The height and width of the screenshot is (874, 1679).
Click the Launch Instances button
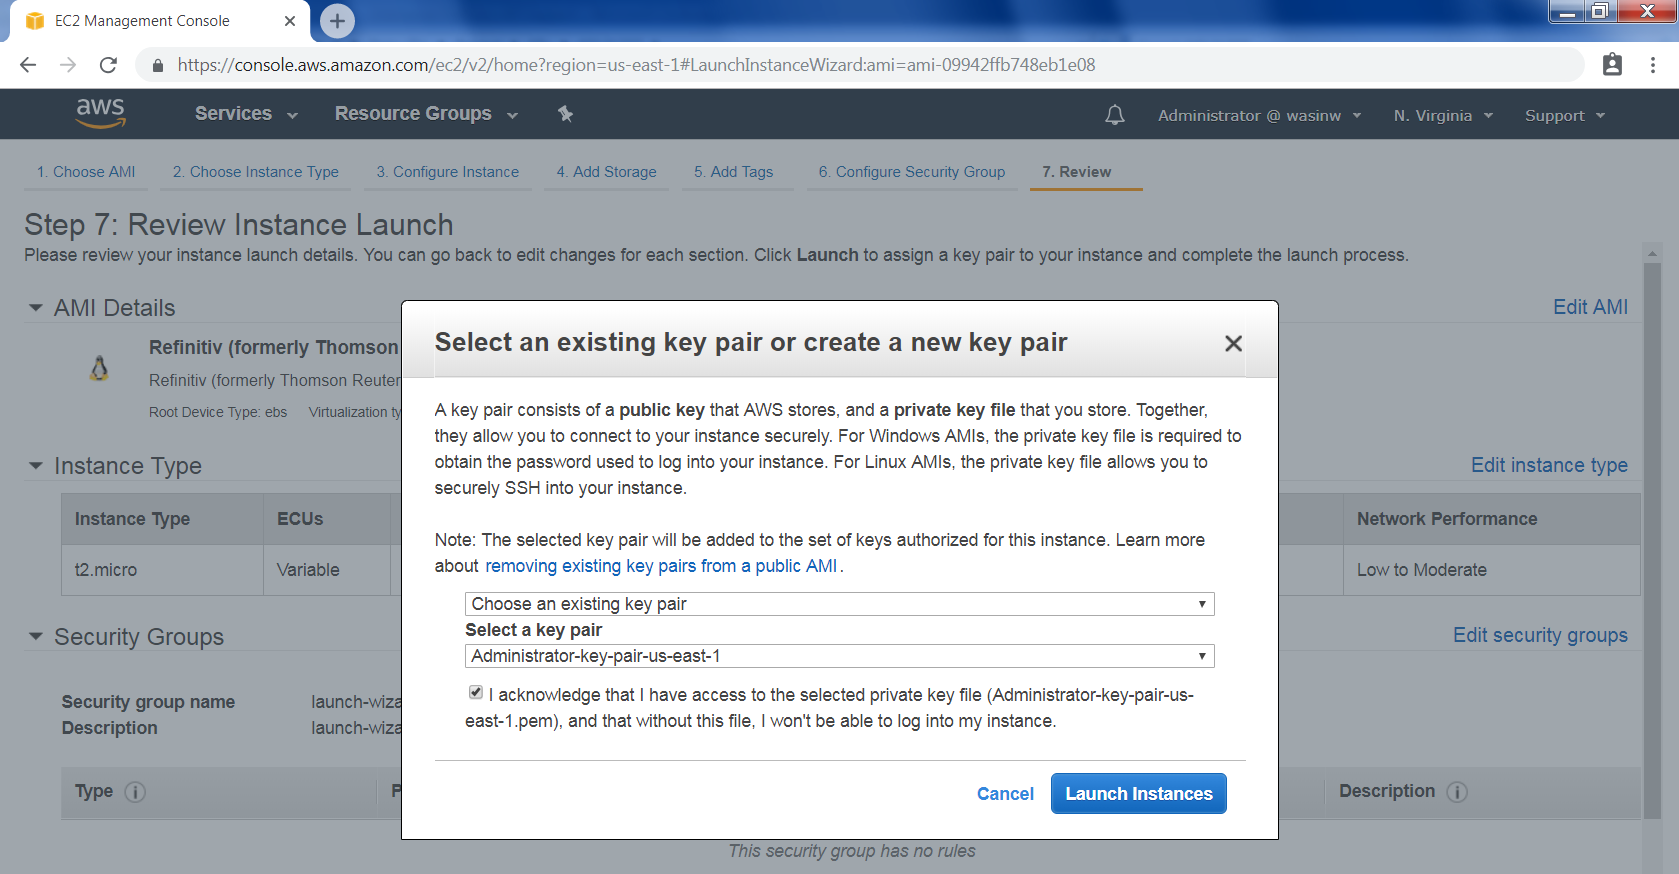1138,794
